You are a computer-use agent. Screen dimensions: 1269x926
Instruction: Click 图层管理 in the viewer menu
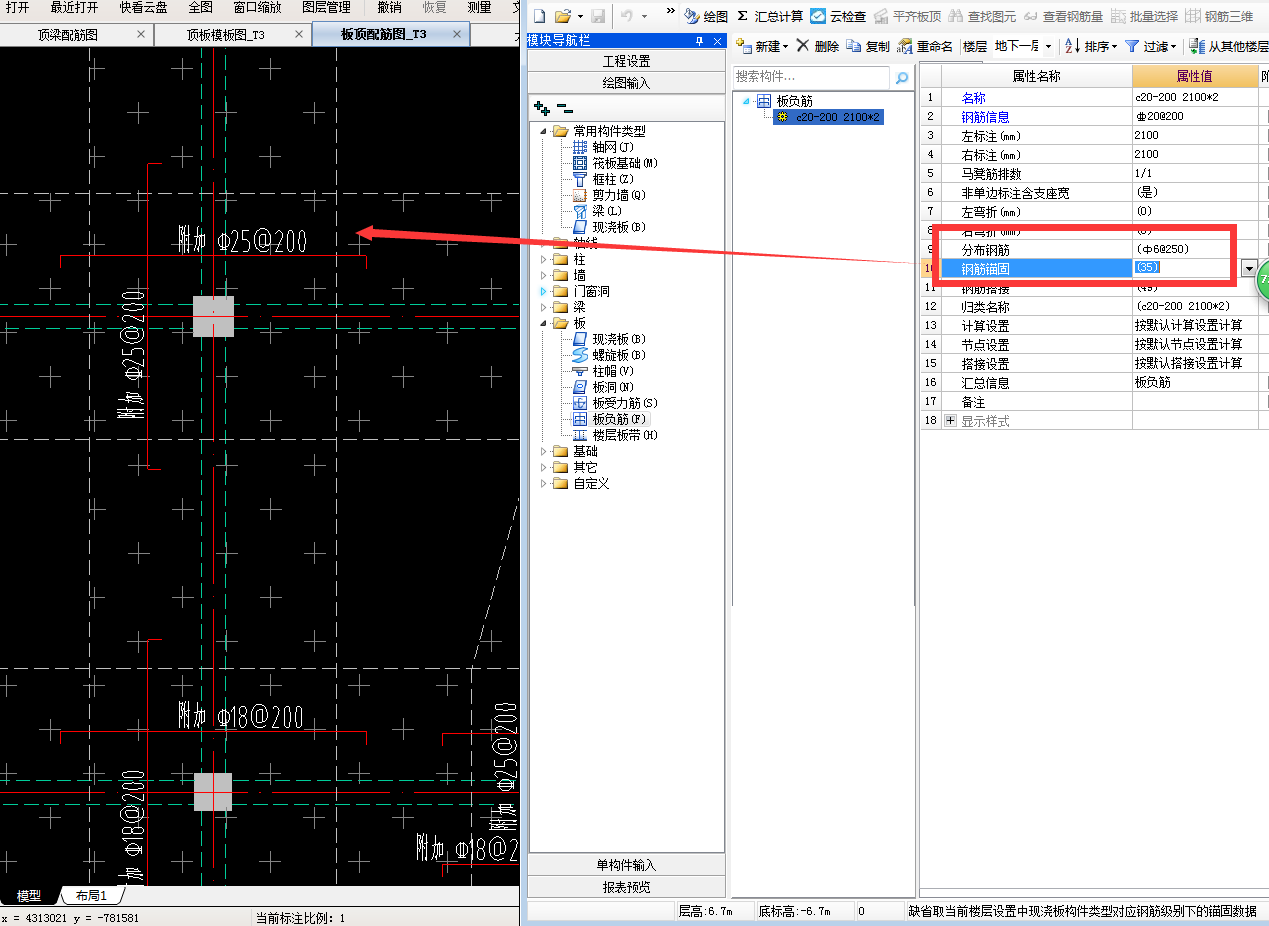point(326,8)
